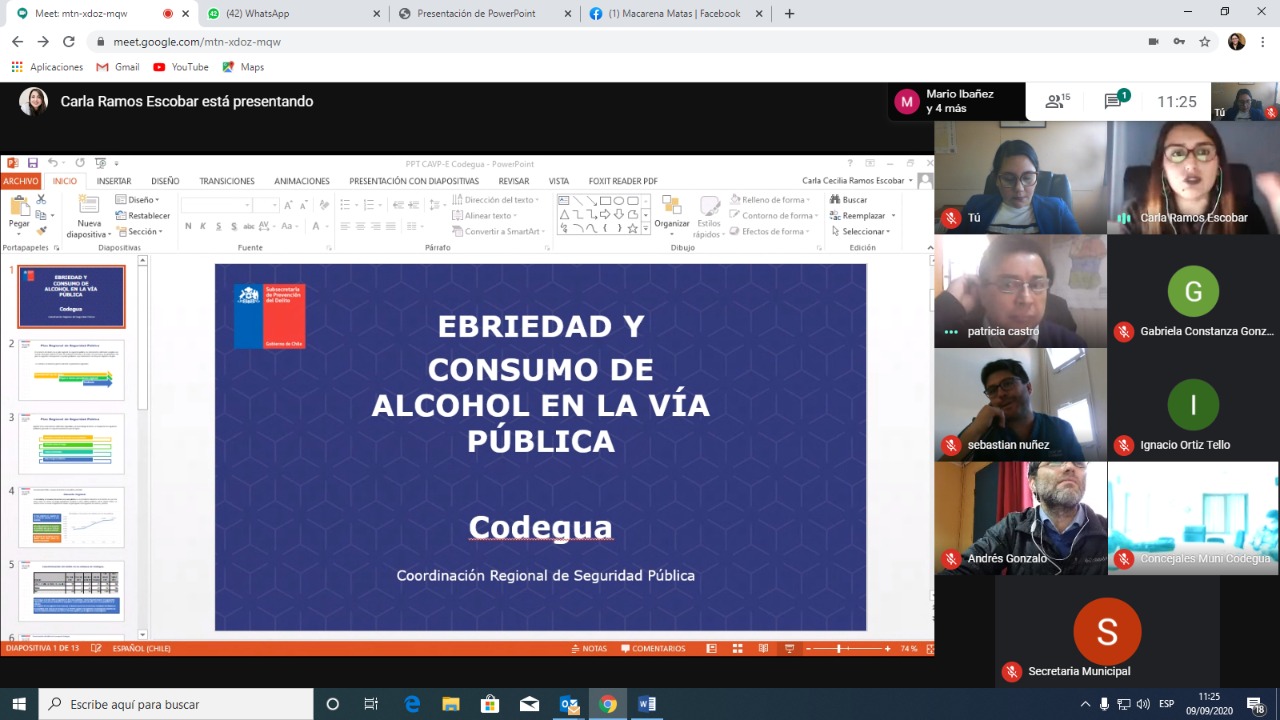Screen dimensions: 1280x720
Task: Open the Maps bookmark
Action: point(243,67)
